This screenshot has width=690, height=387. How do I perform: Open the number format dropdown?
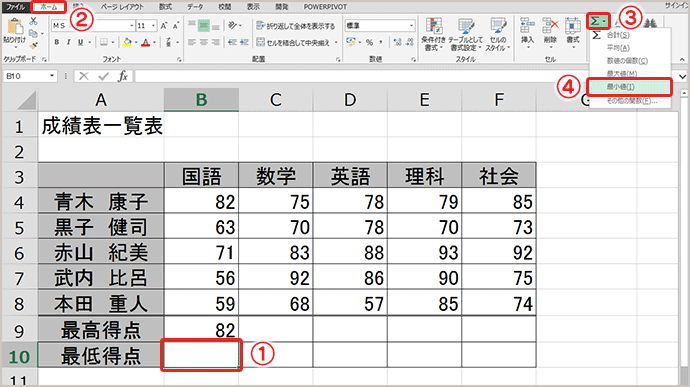411,26
